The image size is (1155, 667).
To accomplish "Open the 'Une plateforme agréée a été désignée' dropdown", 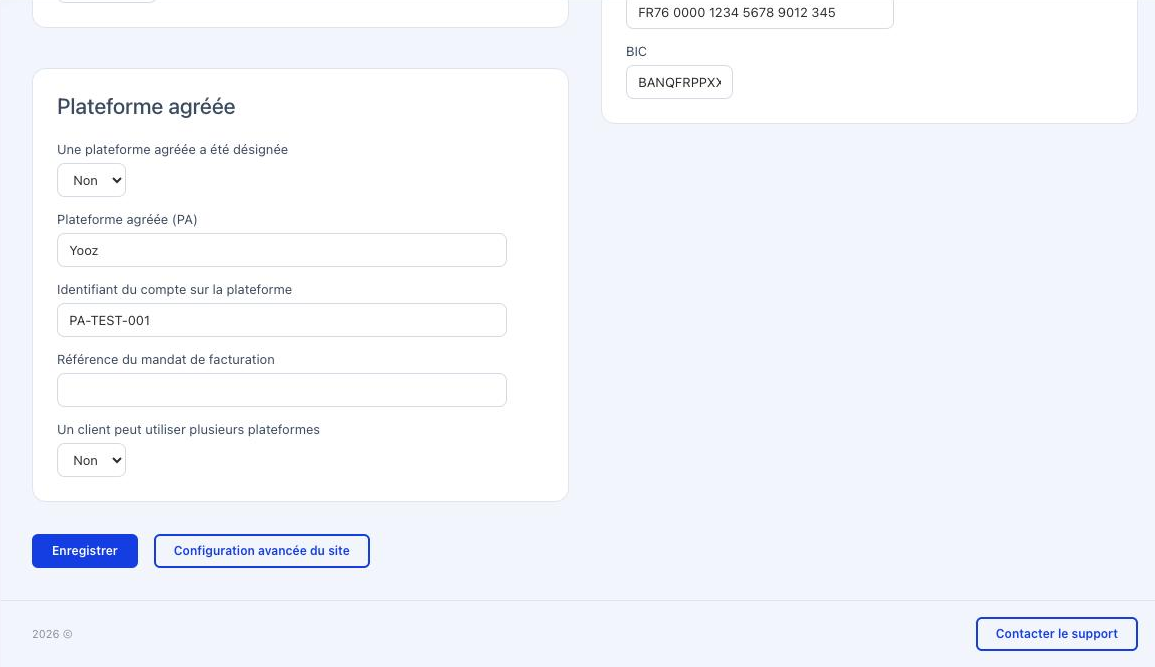I will 91,180.
